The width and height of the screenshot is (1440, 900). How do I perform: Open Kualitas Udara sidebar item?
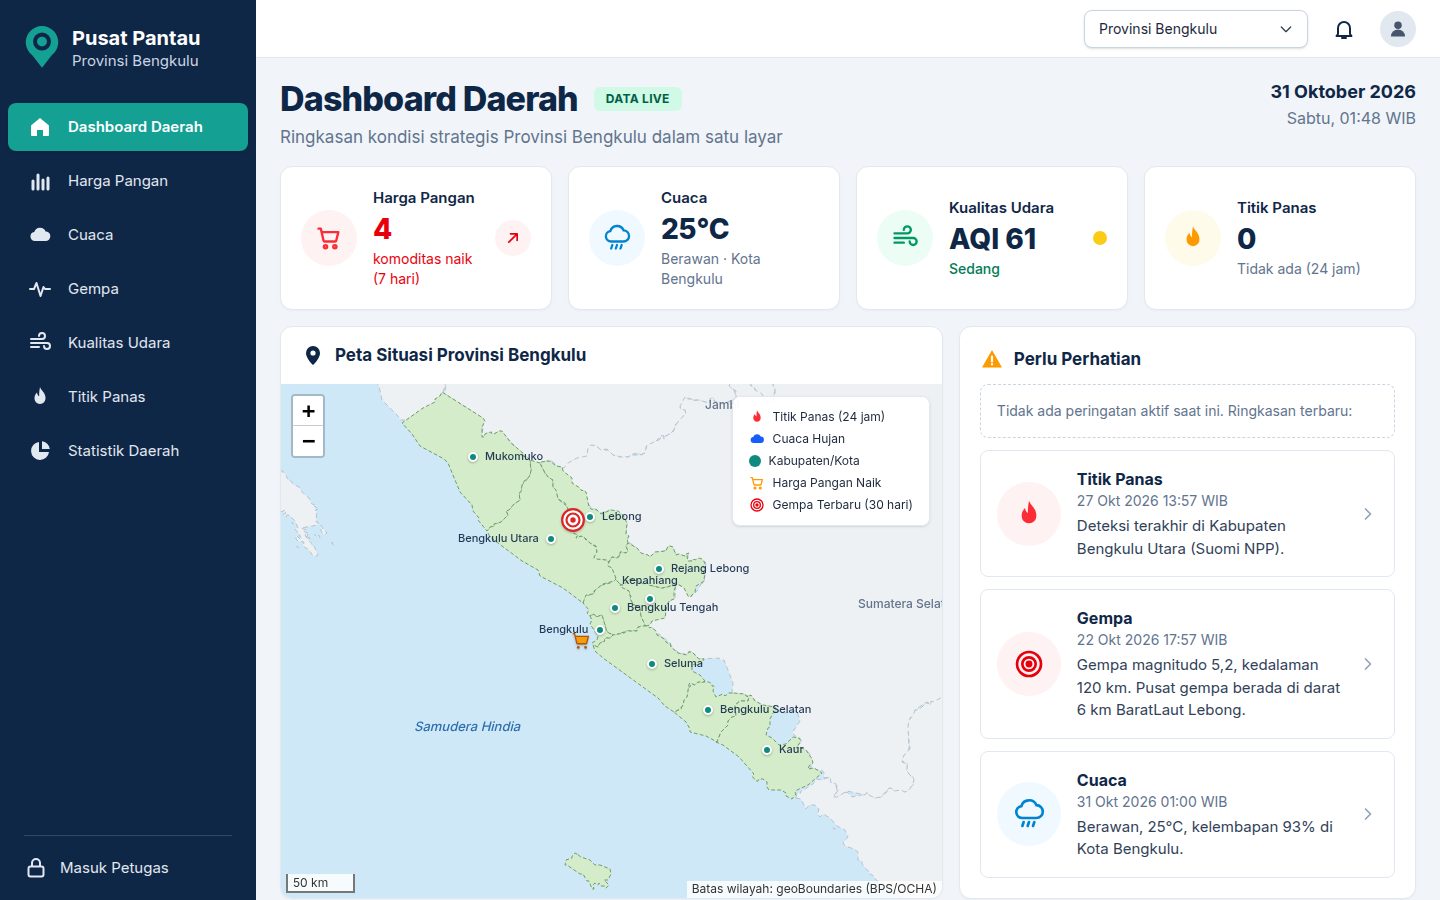point(128,343)
